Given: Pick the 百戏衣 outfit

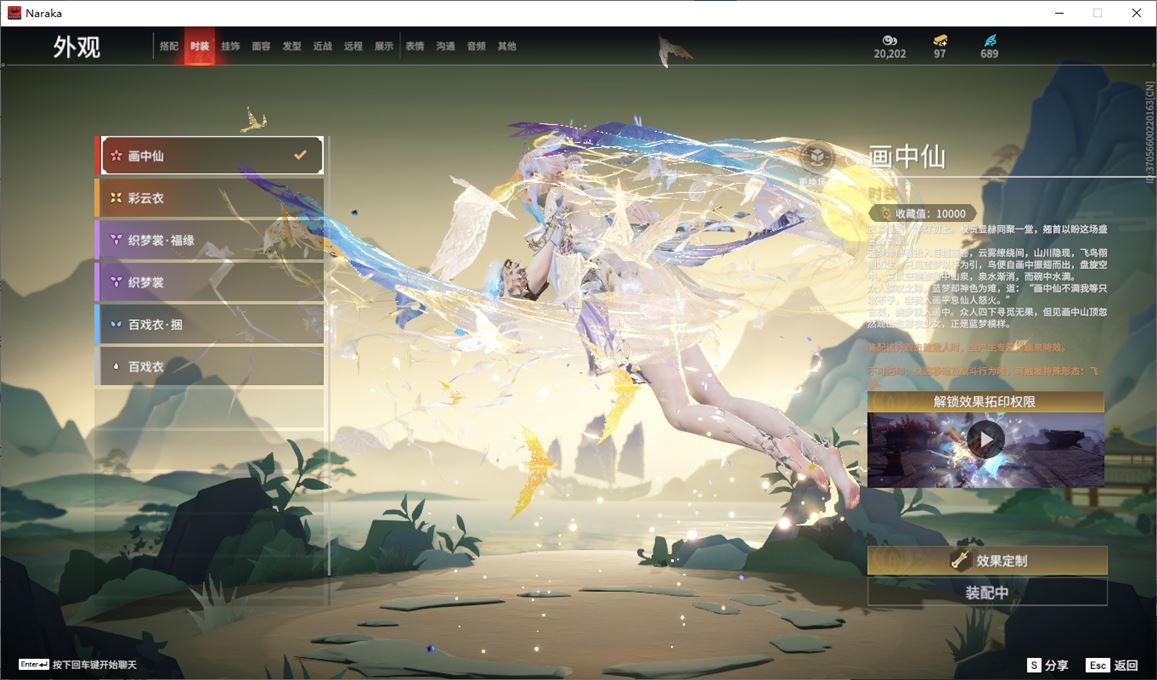Looking at the screenshot, I should click(210, 366).
